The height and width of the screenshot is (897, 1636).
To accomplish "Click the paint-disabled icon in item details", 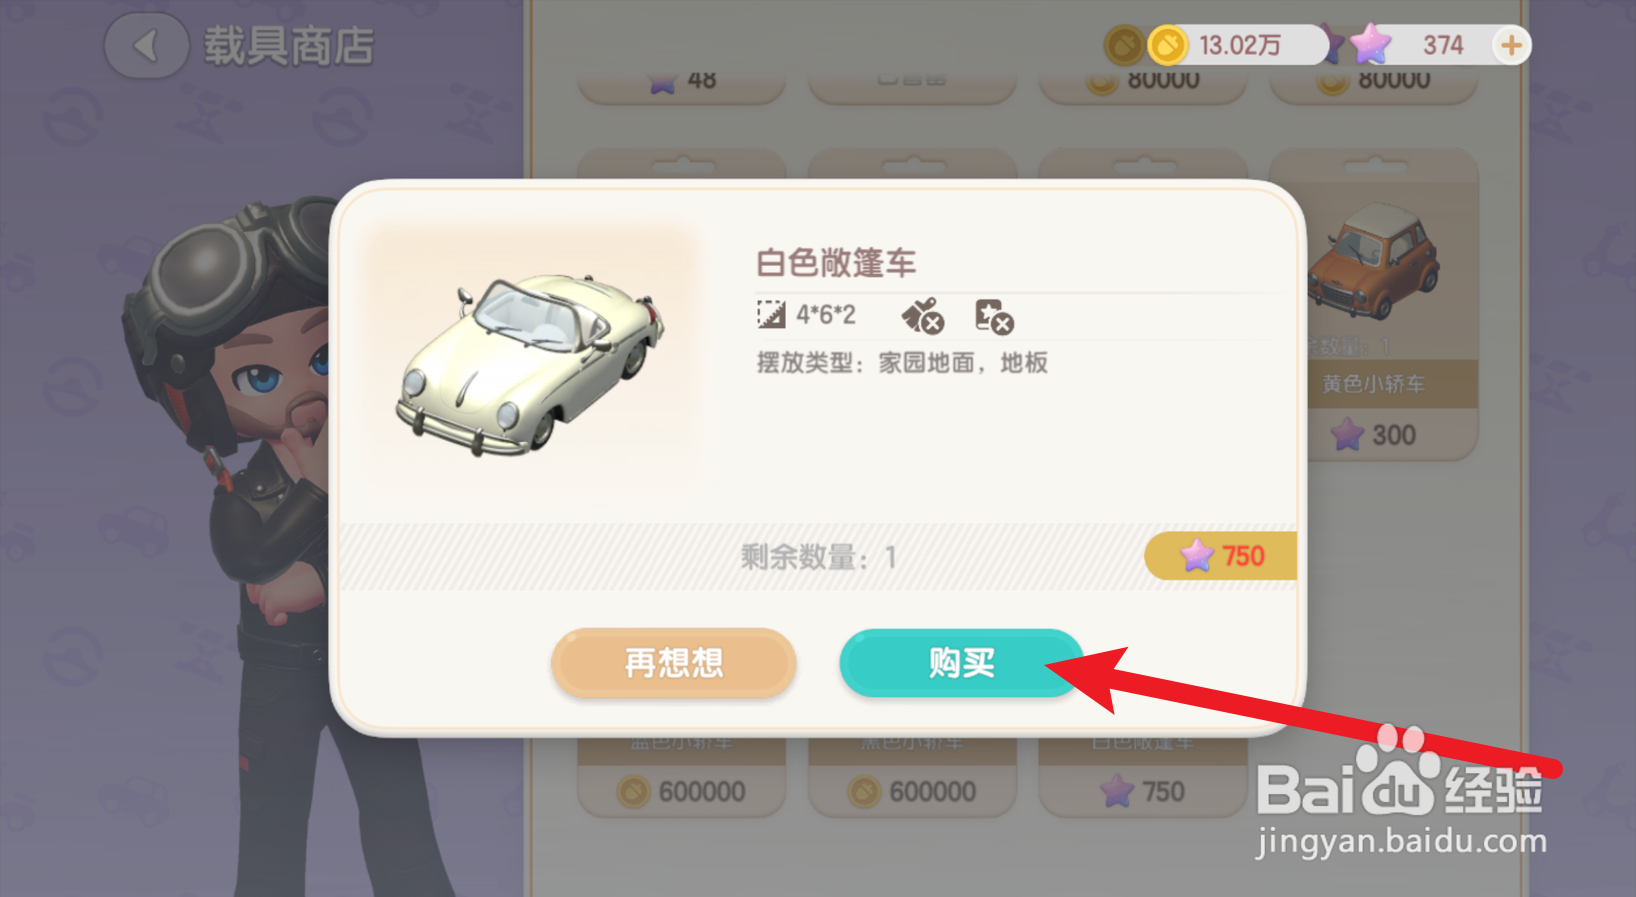I will point(922,316).
